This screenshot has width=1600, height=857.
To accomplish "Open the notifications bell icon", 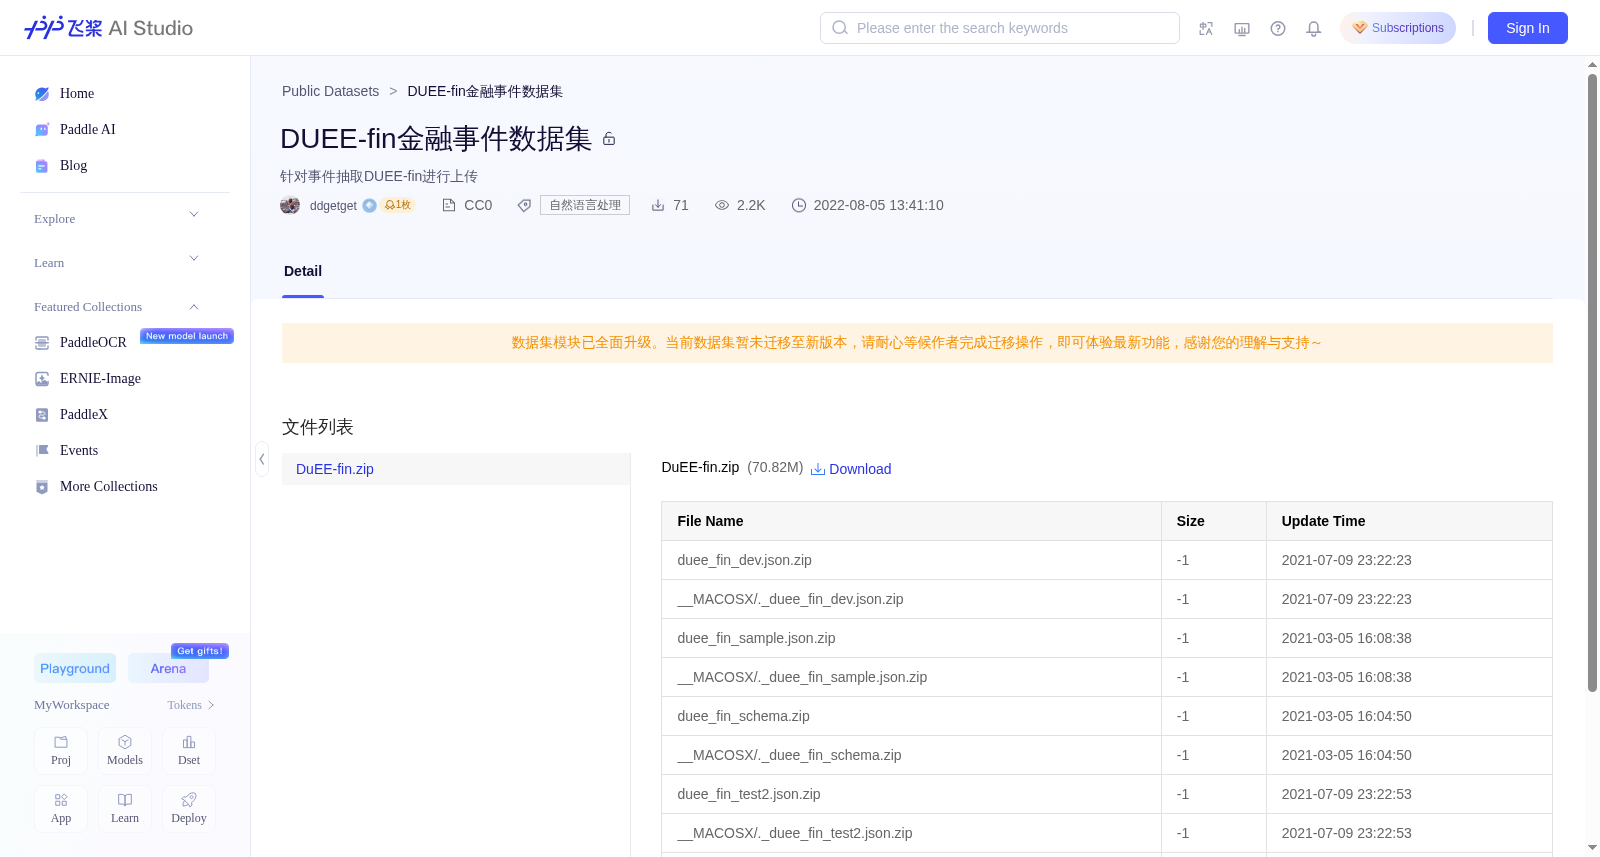I will click(x=1314, y=28).
